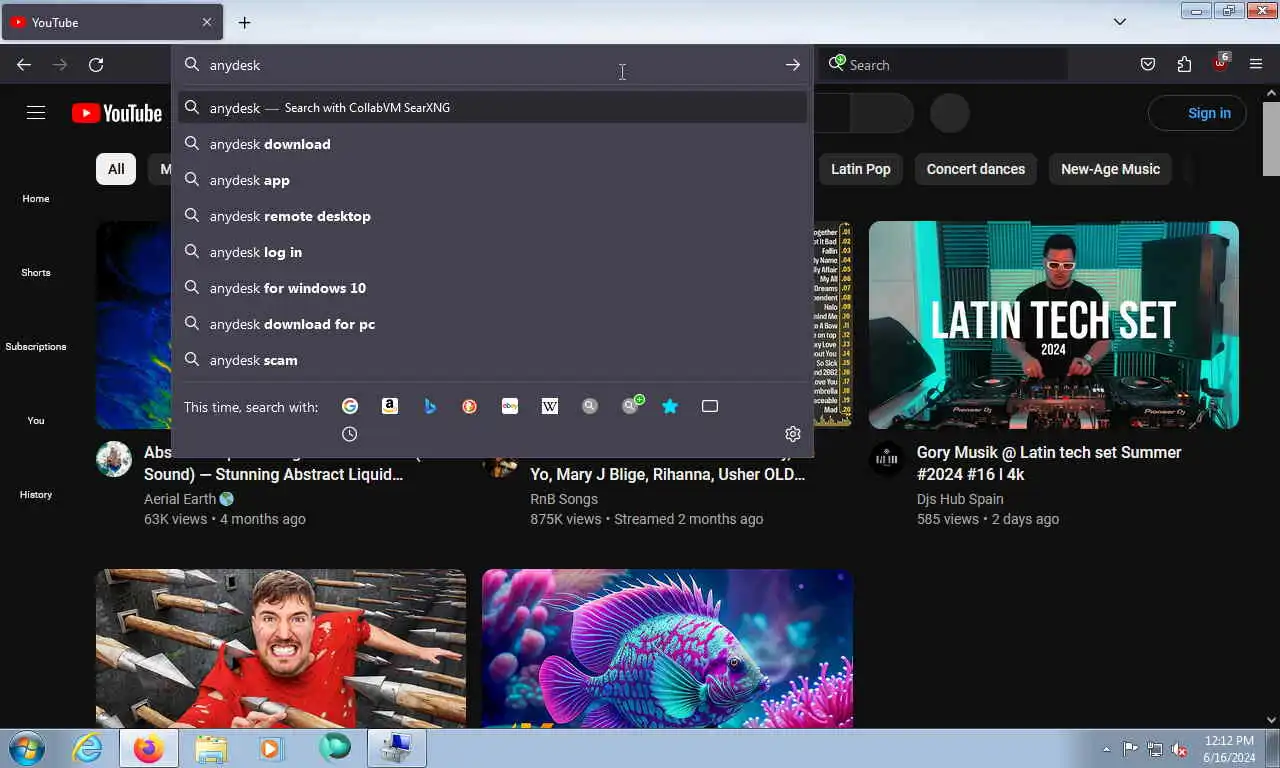Open Djs Hub Spain channel avatar

(887, 460)
